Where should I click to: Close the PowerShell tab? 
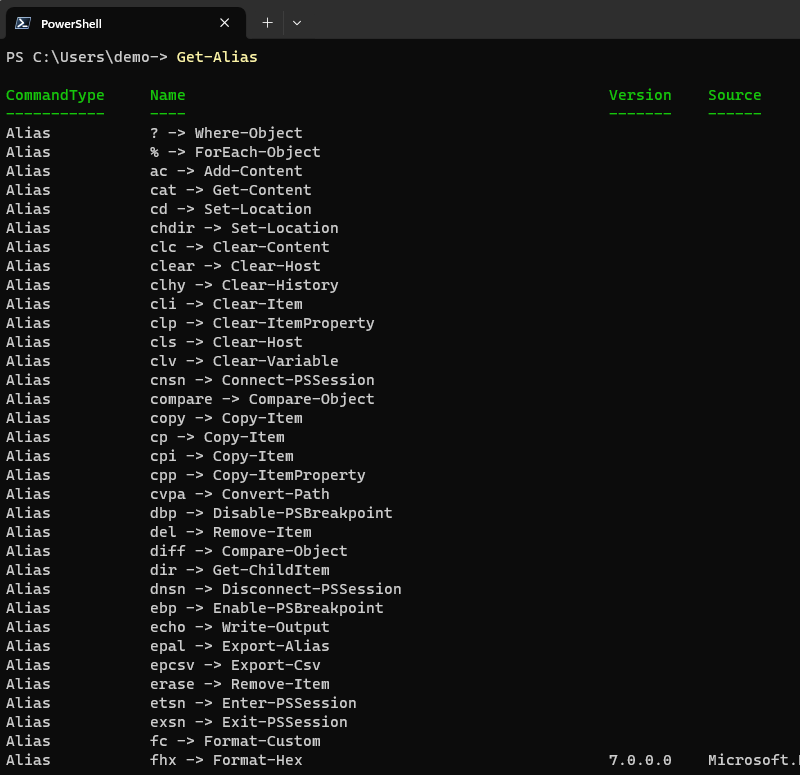pyautogui.click(x=225, y=23)
